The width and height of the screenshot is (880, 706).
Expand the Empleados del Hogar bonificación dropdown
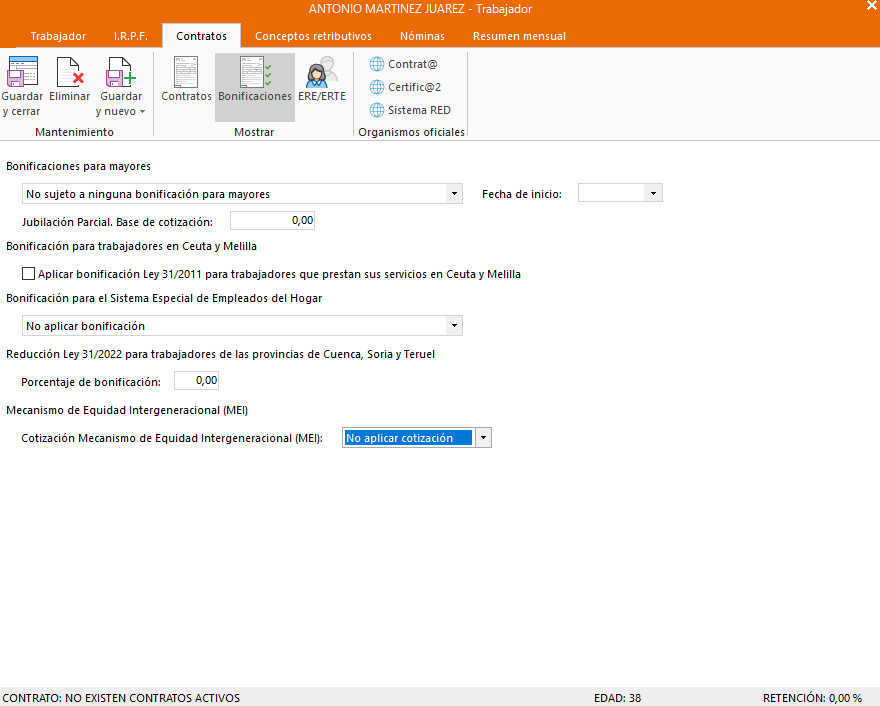(454, 326)
